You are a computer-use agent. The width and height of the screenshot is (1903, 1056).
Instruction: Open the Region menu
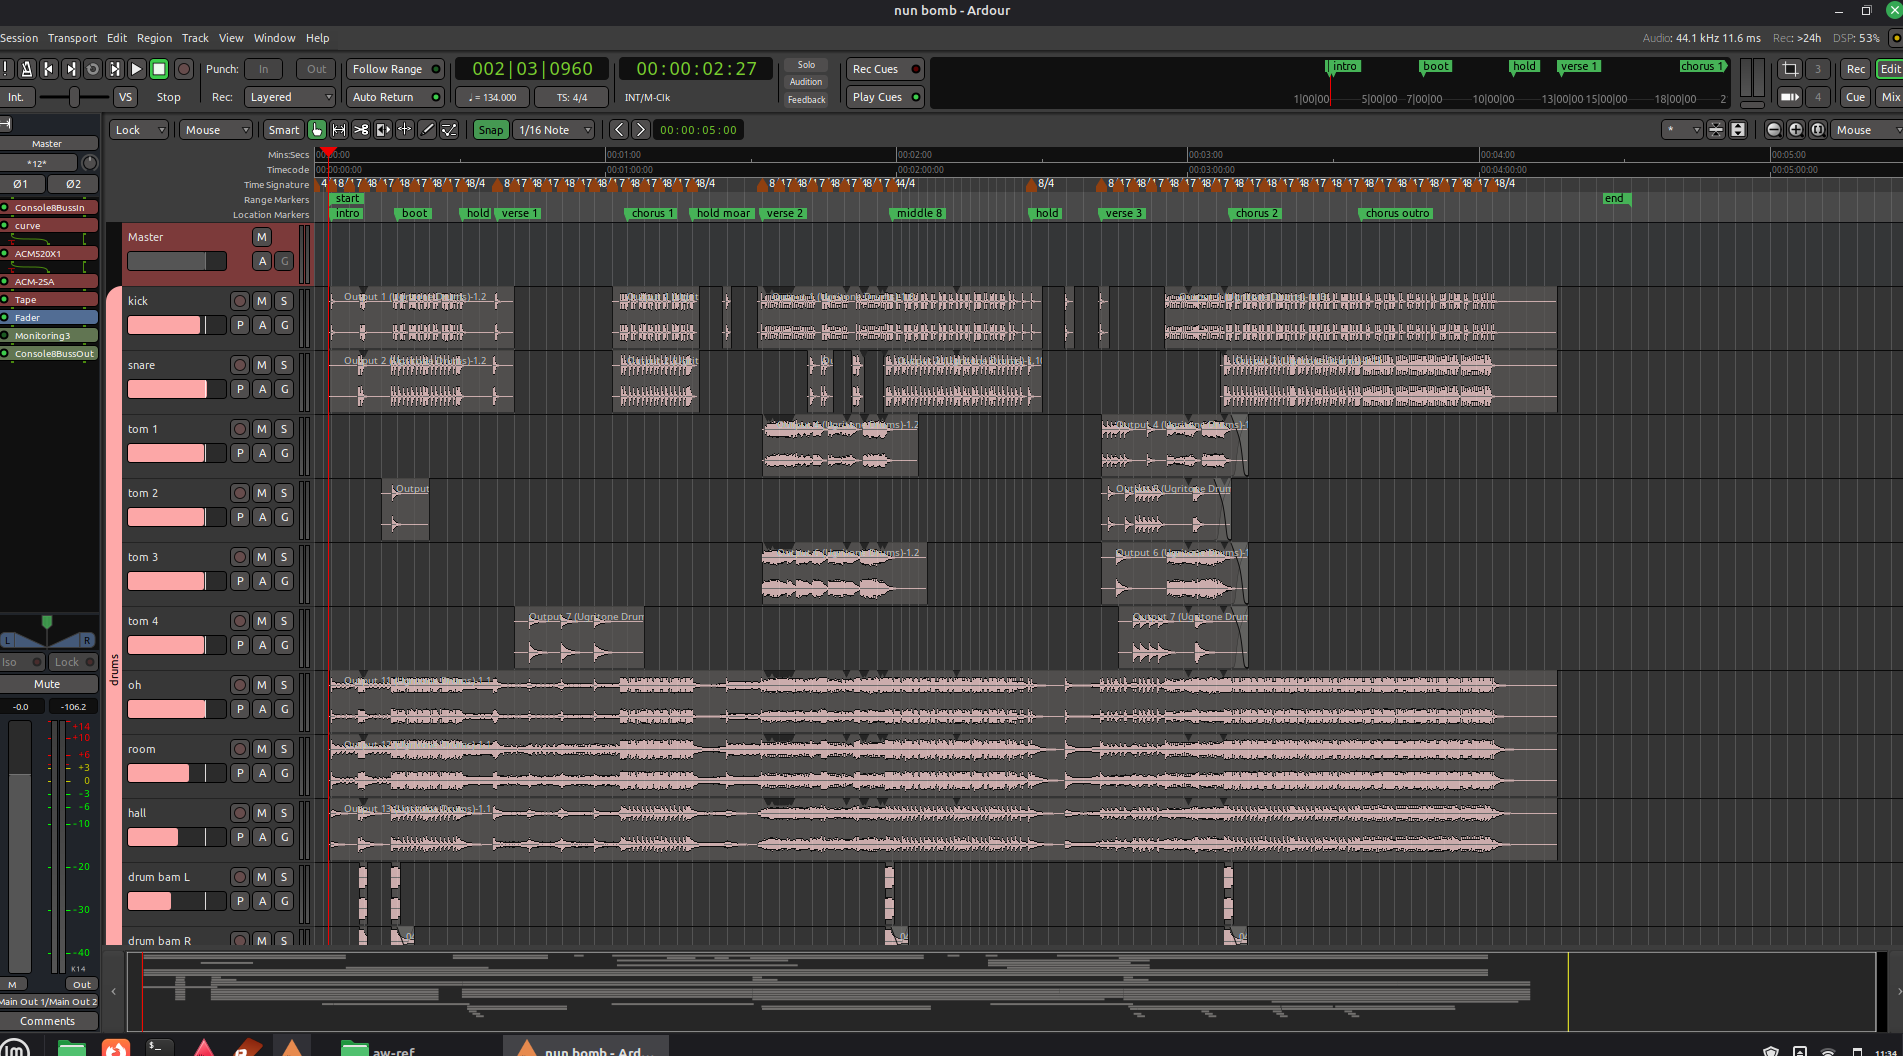(x=154, y=38)
